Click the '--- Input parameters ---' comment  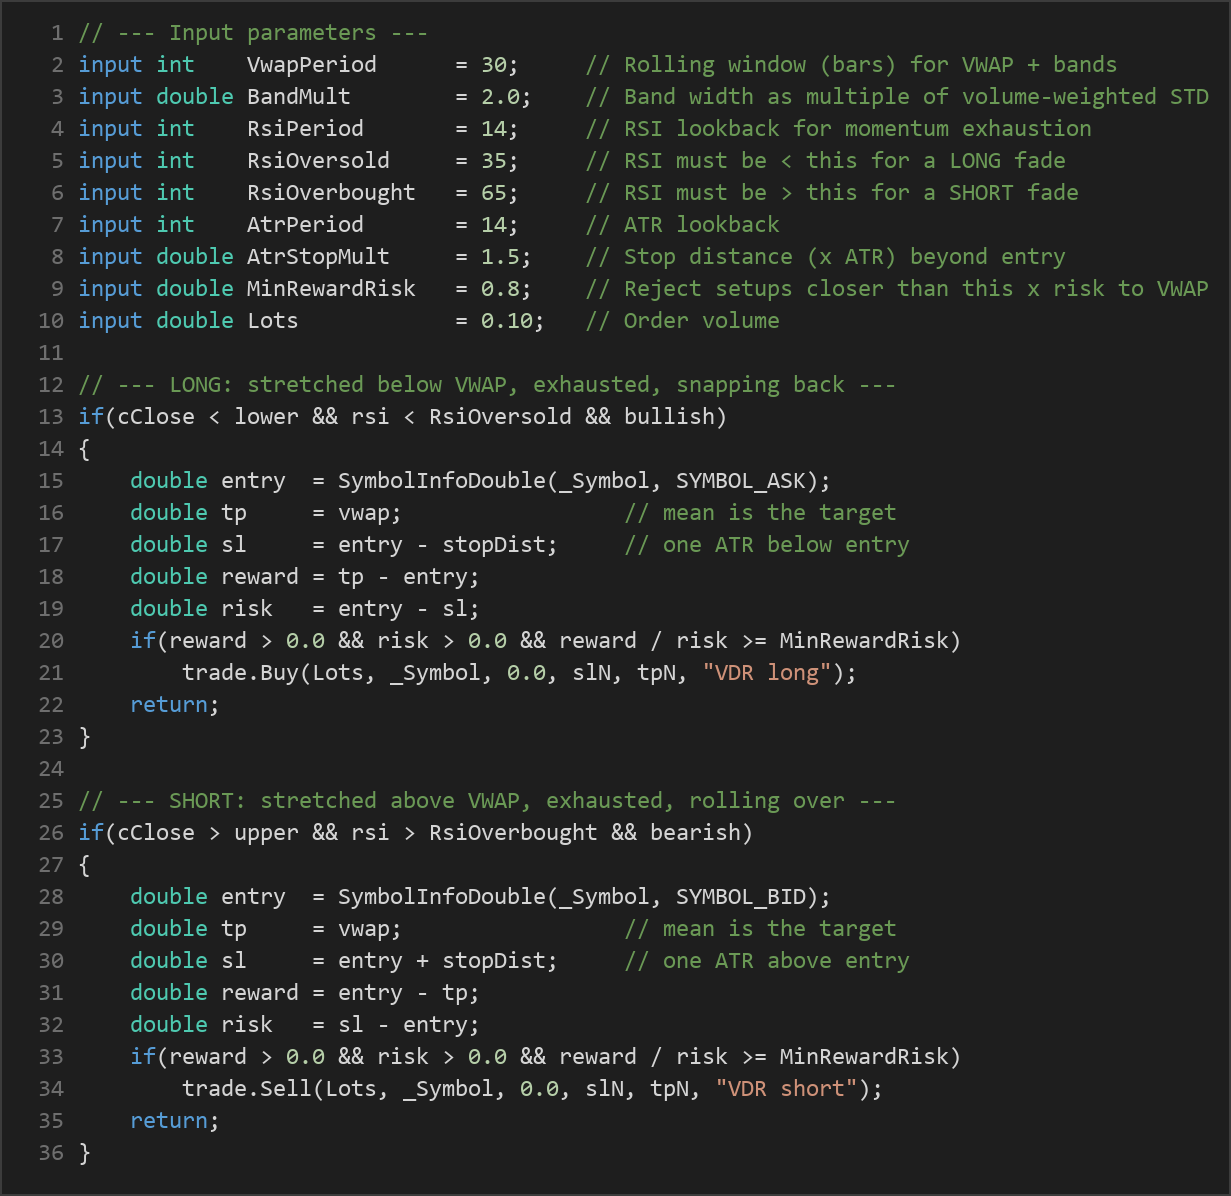[x=253, y=33]
